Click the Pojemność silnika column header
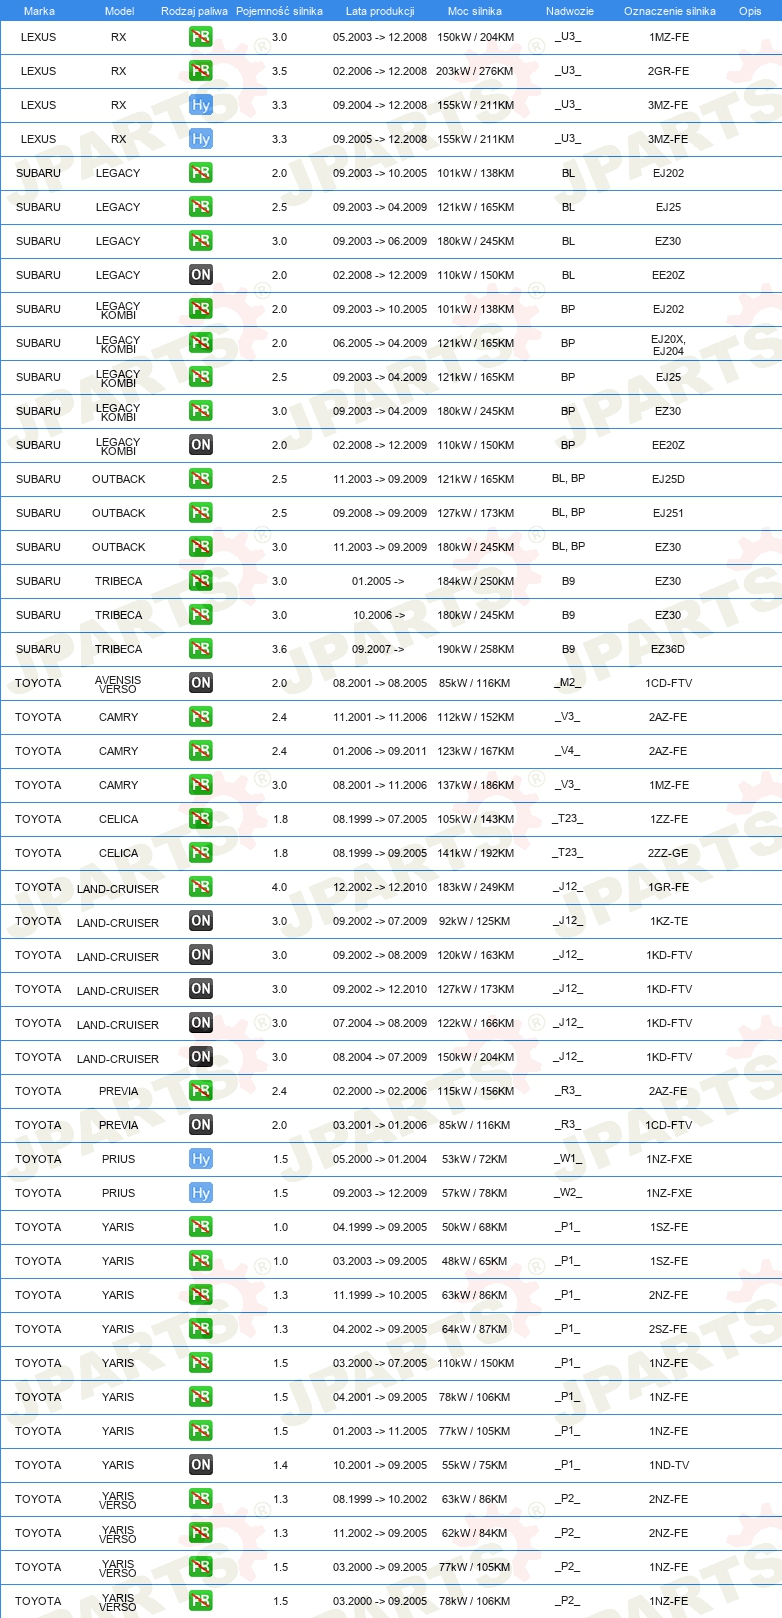This screenshot has height=1618, width=782. (x=279, y=11)
